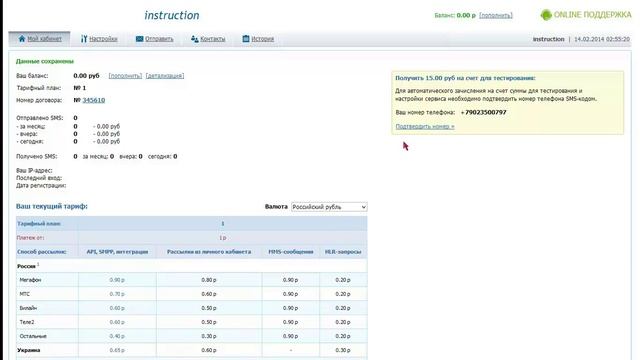Click the home icon beside Мой кабинет
The width and height of the screenshot is (640, 360).
(x=22, y=39)
